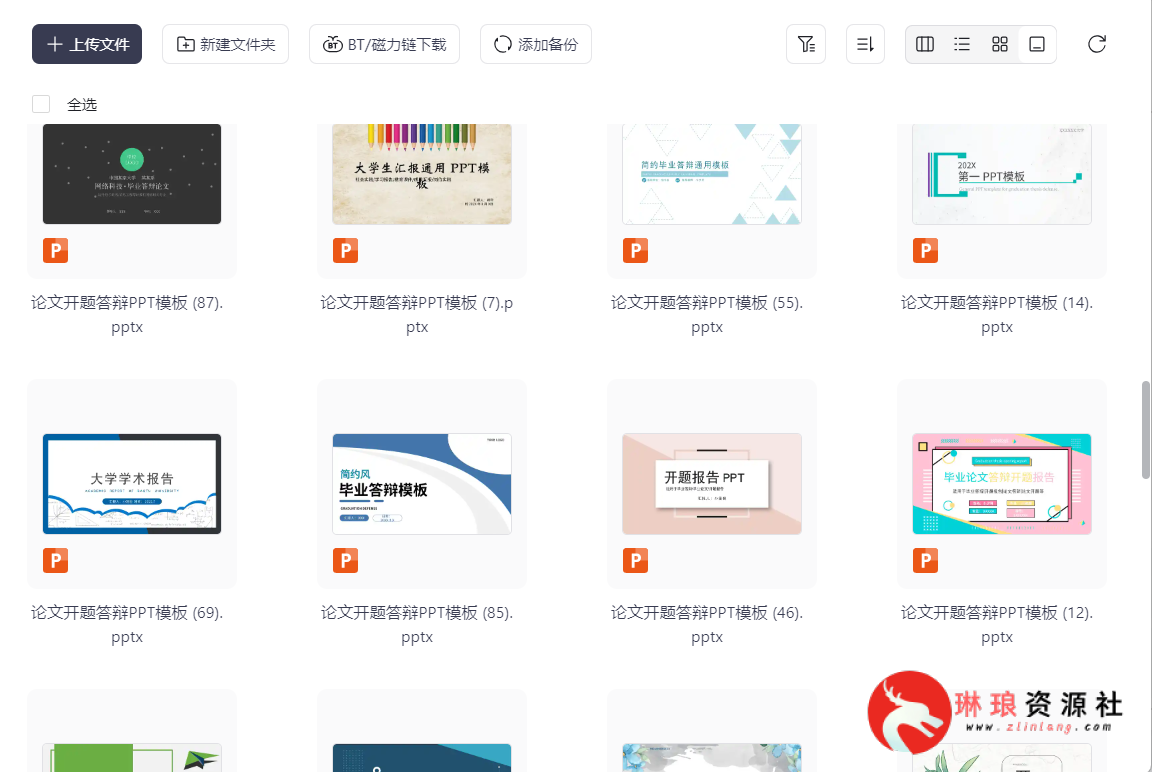The image size is (1152, 772).
Task: Select file name 论文开题答辩PPT模板 (46).pptx
Action: pyautogui.click(x=707, y=624)
